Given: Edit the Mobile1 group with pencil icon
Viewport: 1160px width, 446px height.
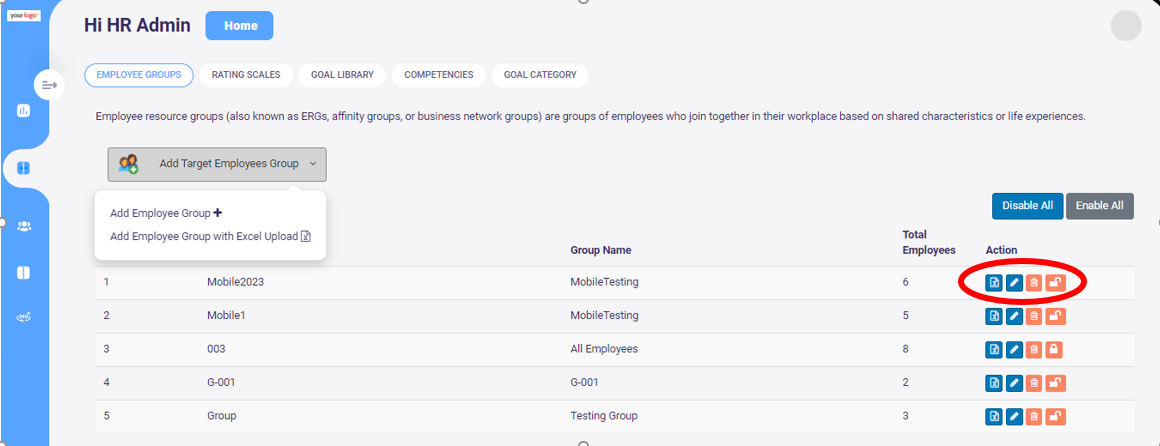Looking at the screenshot, I should pyautogui.click(x=1015, y=317).
